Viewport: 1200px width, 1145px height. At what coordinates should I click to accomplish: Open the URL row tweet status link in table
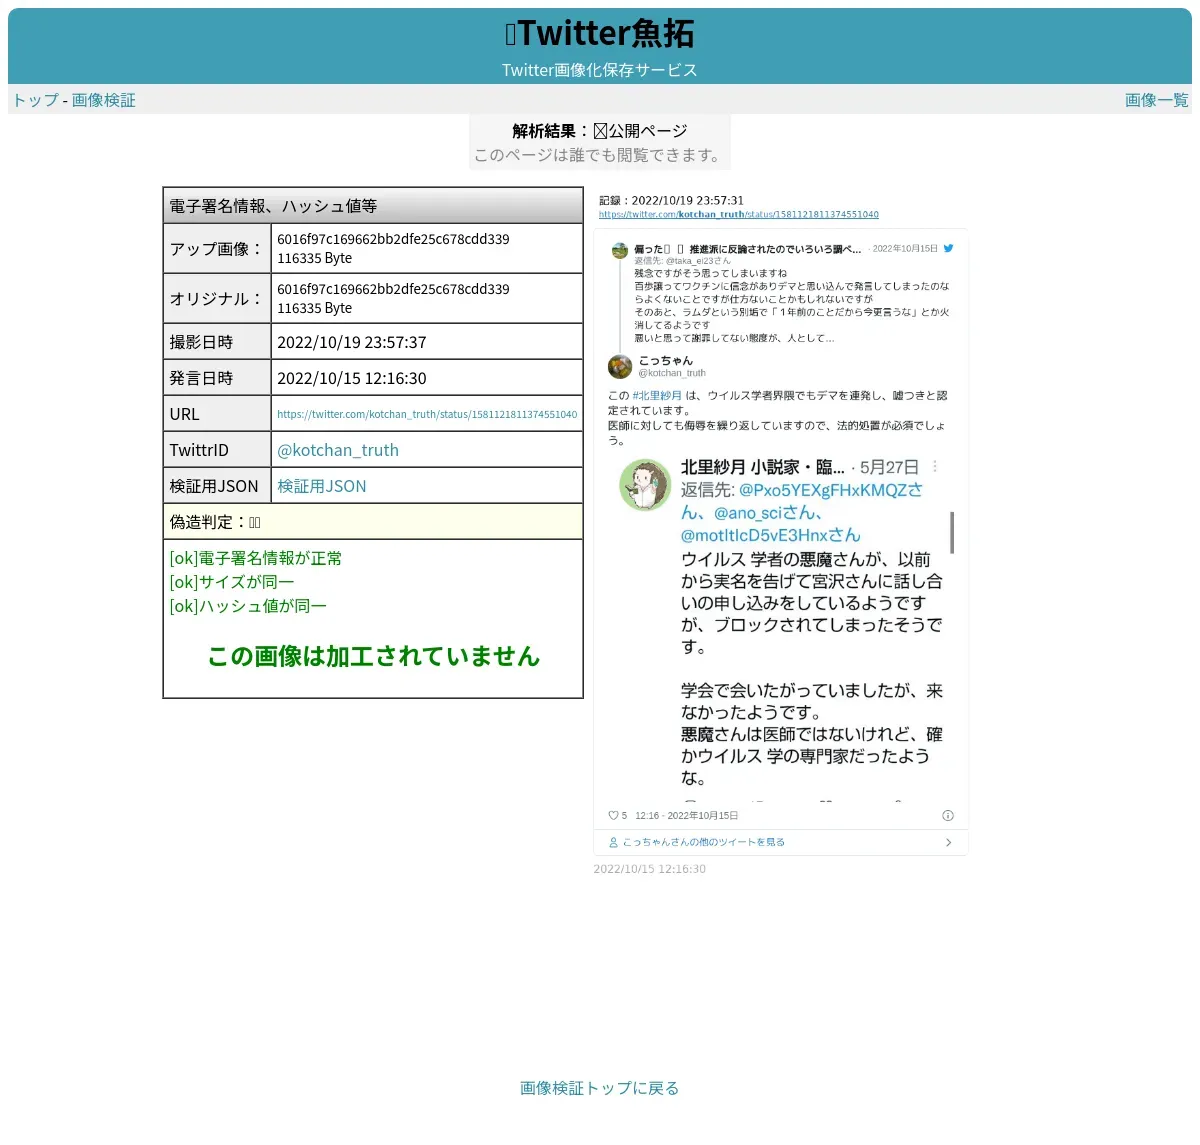coord(427,414)
